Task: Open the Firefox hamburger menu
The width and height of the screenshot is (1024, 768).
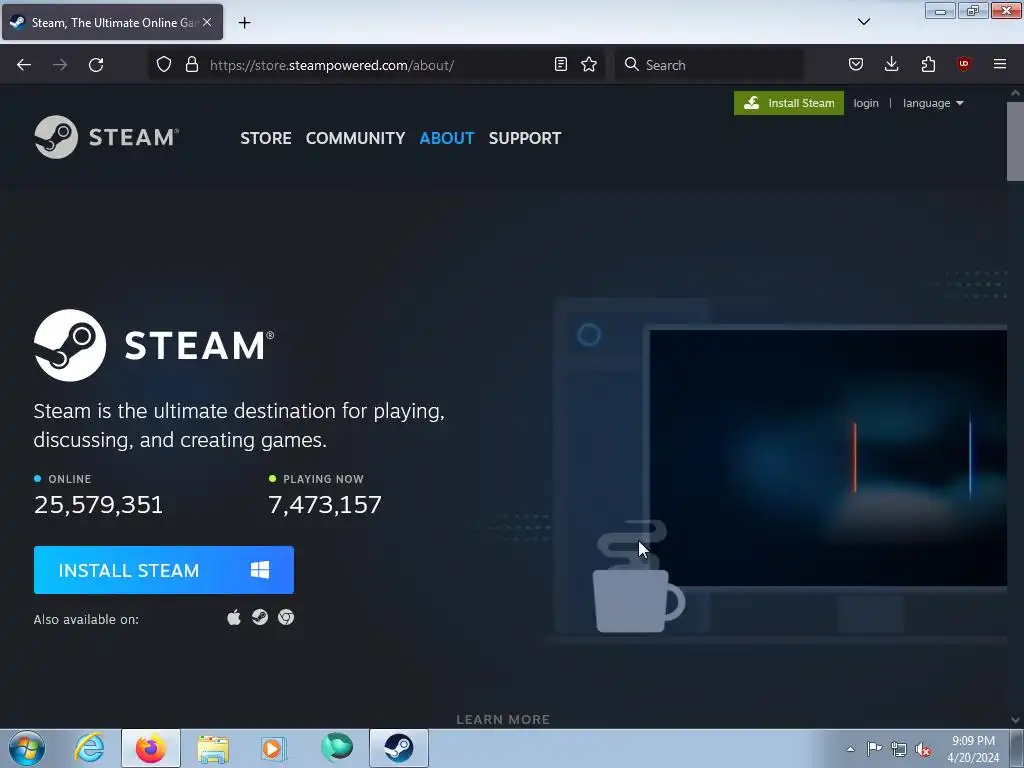Action: pos(1000,64)
